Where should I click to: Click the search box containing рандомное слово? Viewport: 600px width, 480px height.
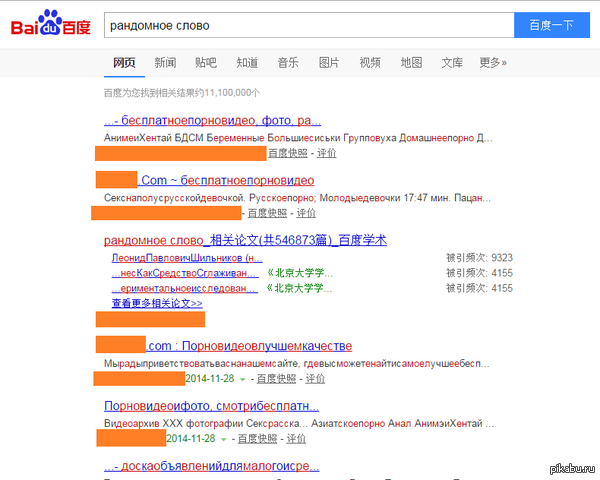(309, 25)
